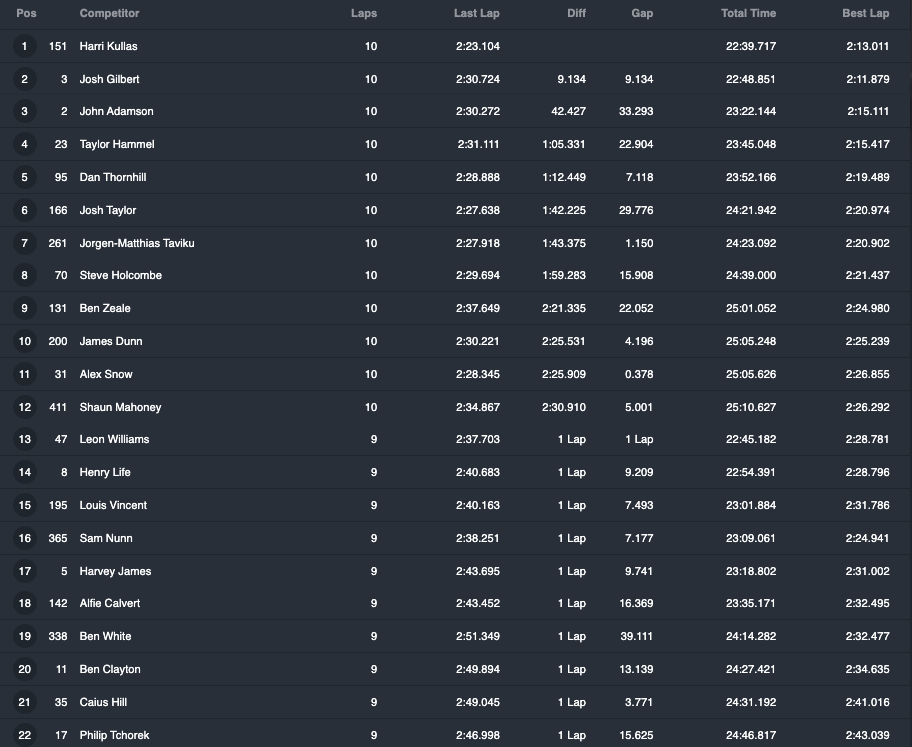Image resolution: width=912 pixels, height=747 pixels.
Task: Click the vertical scrollbar on right edge
Action: (910, 374)
